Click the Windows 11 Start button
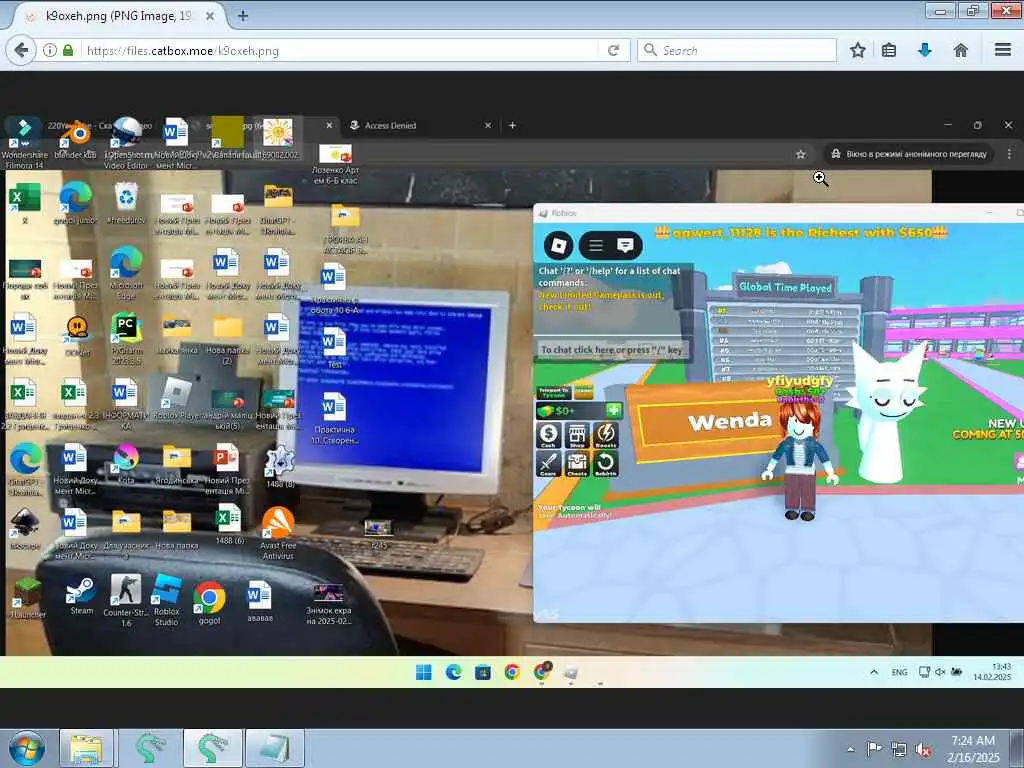This screenshot has width=1024, height=768. [x=424, y=672]
